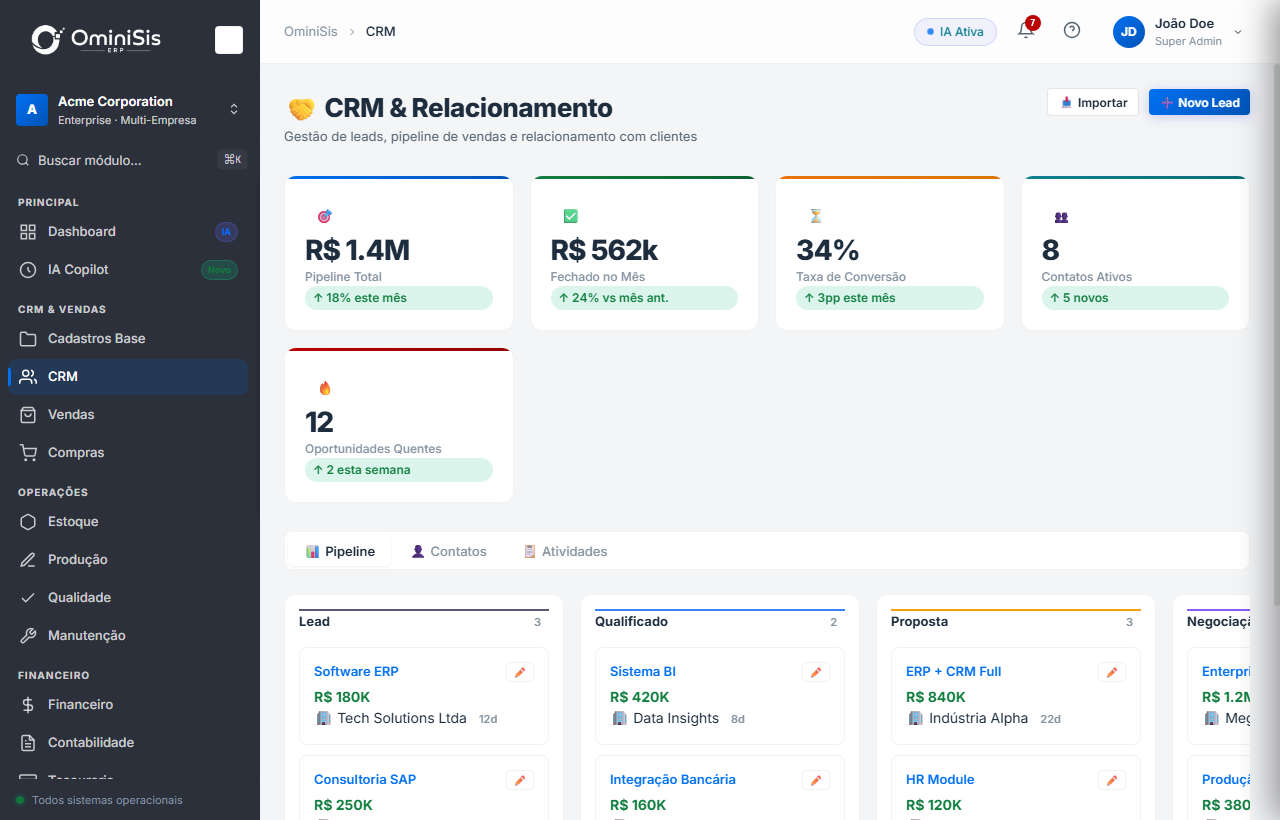Click the Importar button

(1093, 102)
